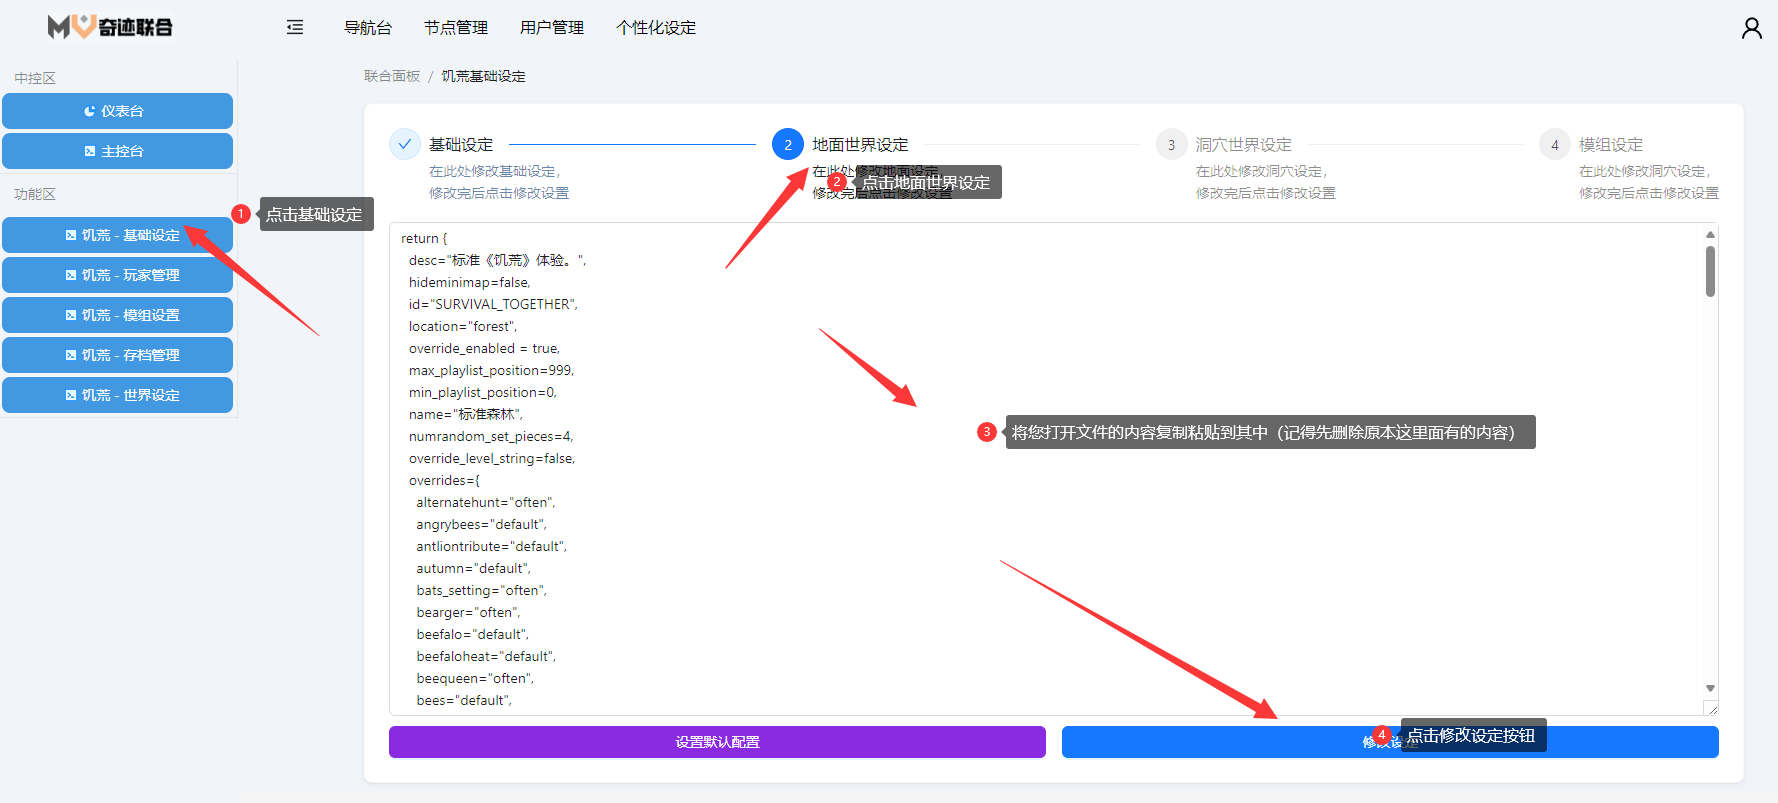Click the line bats_setting="often"
The width and height of the screenshot is (1778, 803).
coord(482,590)
